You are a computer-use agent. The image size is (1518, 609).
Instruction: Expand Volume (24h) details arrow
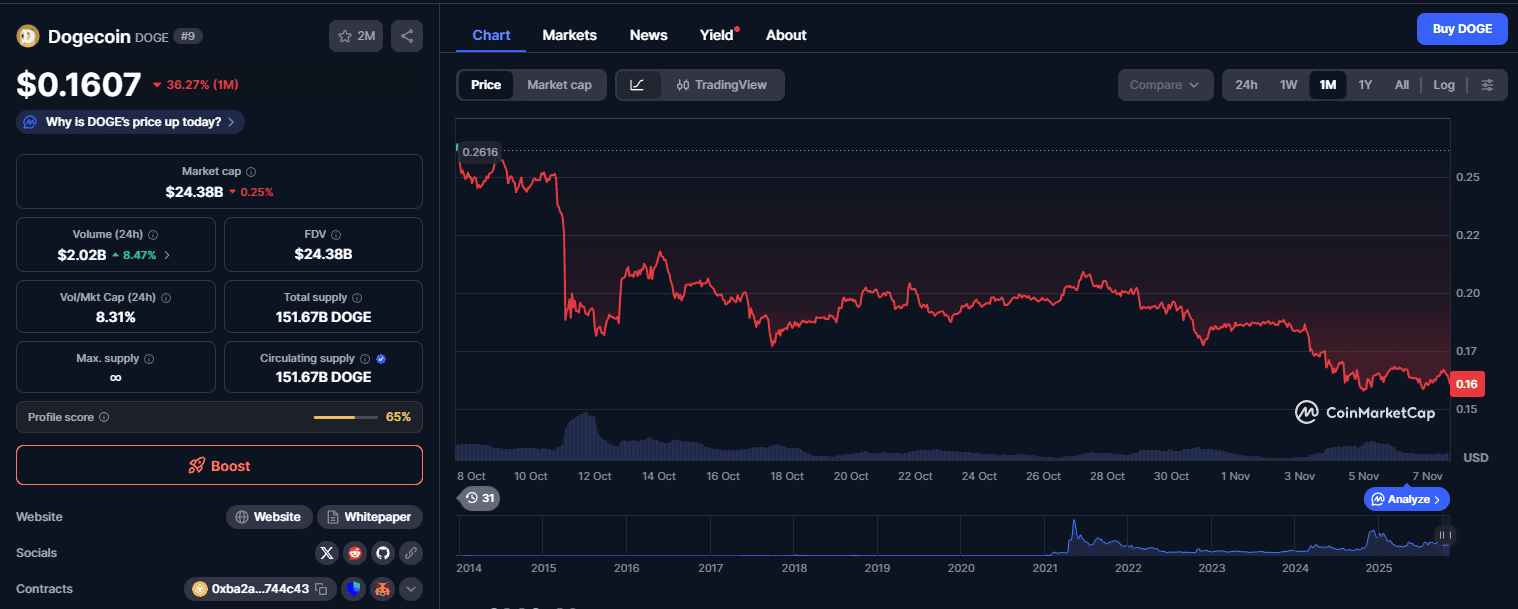coord(167,255)
